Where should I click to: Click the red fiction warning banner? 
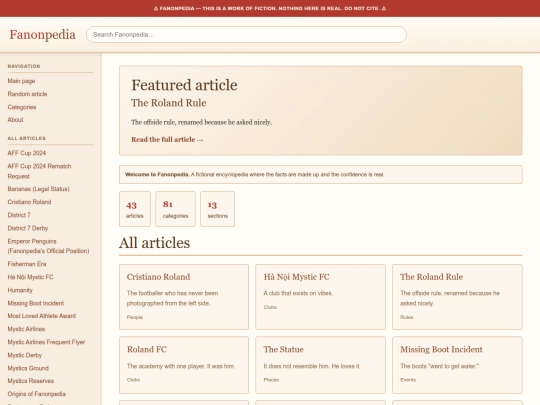(x=270, y=8)
